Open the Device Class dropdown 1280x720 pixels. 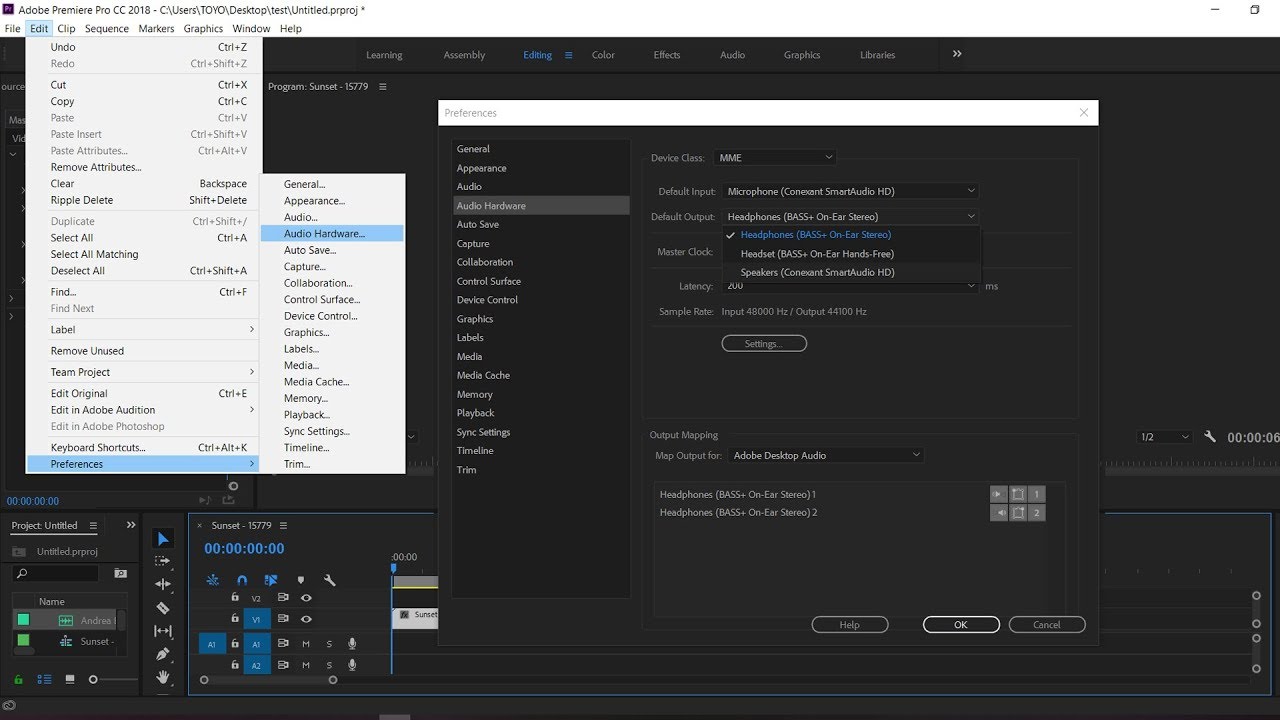[775, 157]
